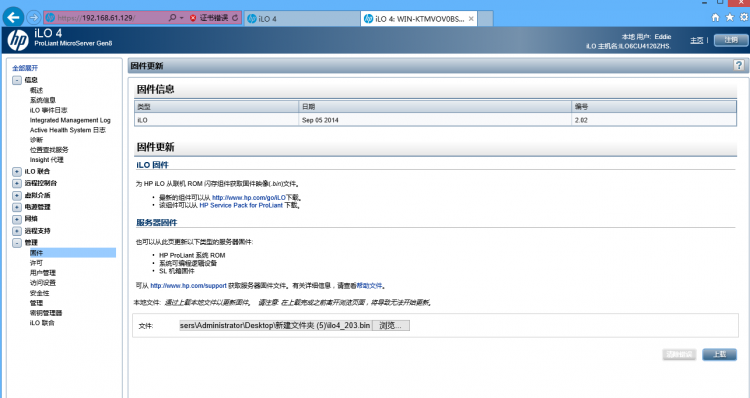Click the ilo4_203.bin file path field
The width and height of the screenshot is (750, 398).
coord(275,325)
